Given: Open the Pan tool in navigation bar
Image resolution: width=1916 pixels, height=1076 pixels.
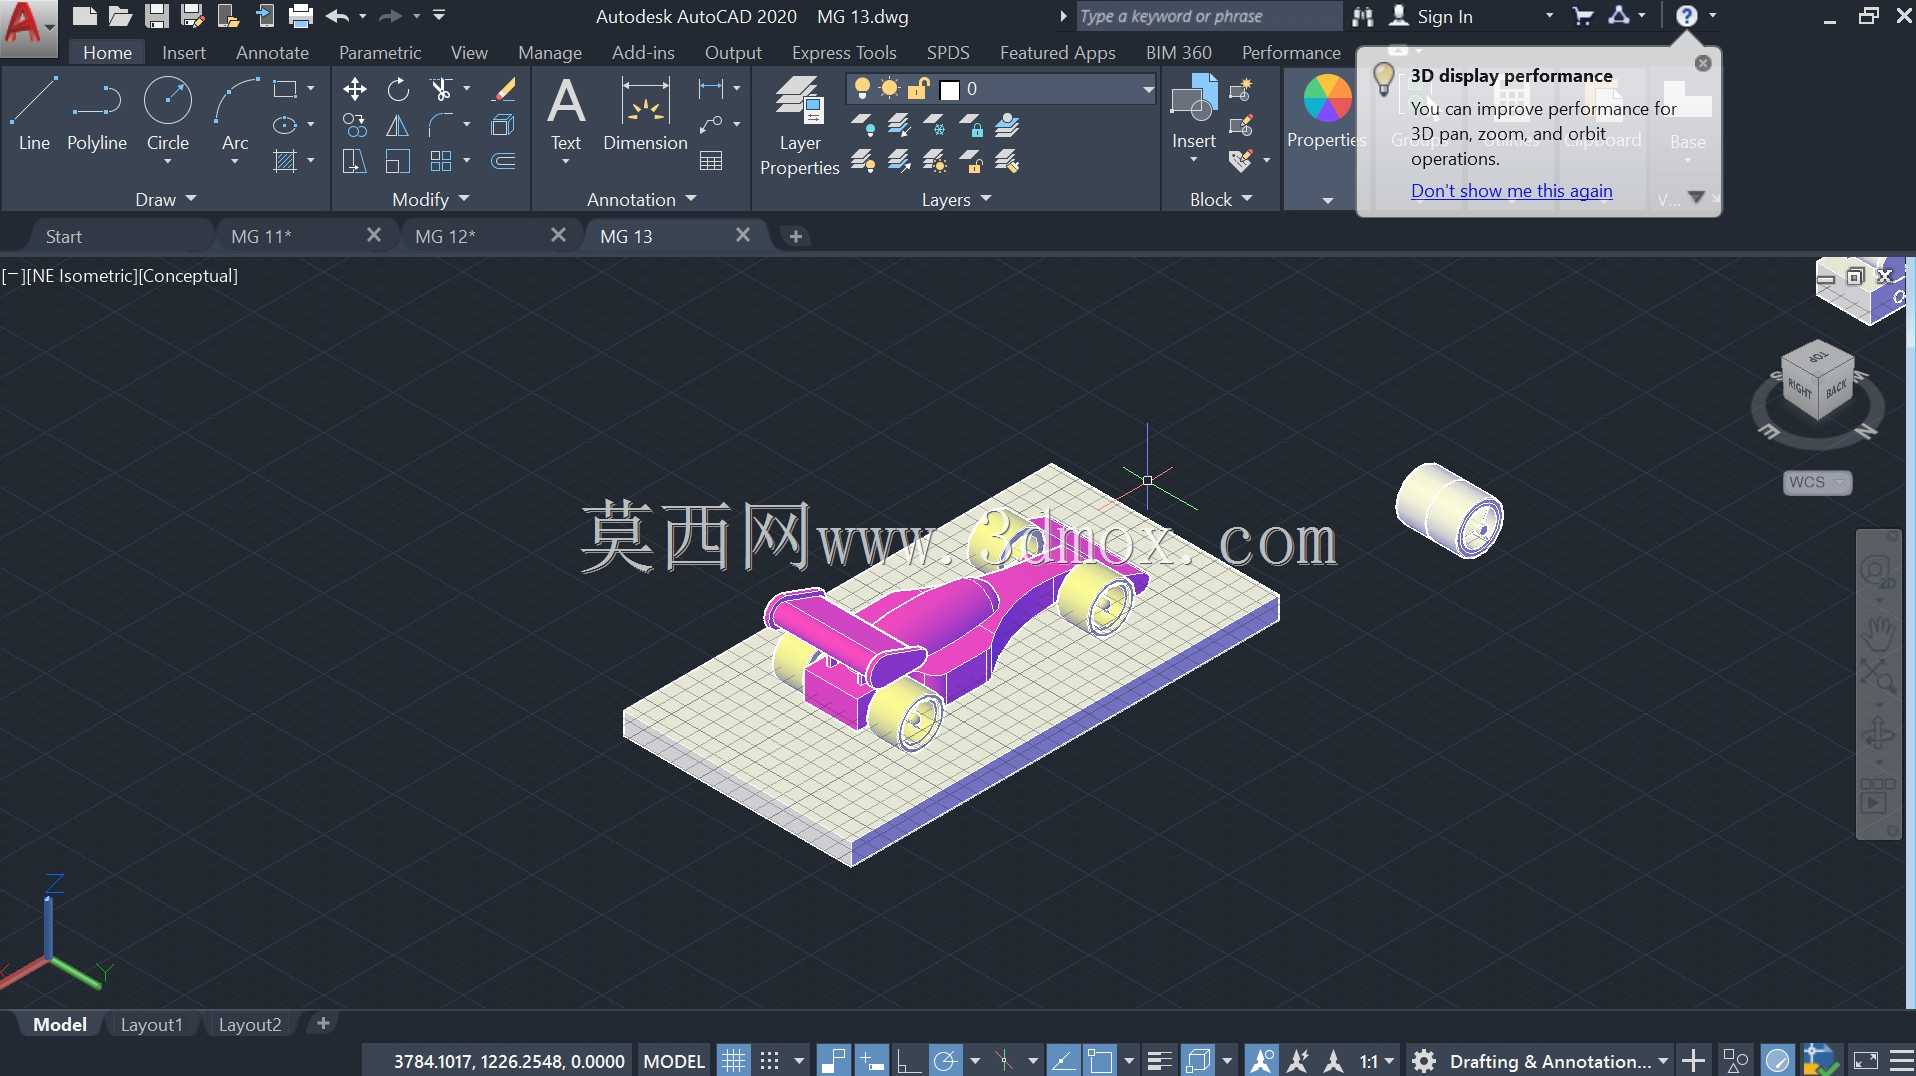Looking at the screenshot, I should (1879, 632).
